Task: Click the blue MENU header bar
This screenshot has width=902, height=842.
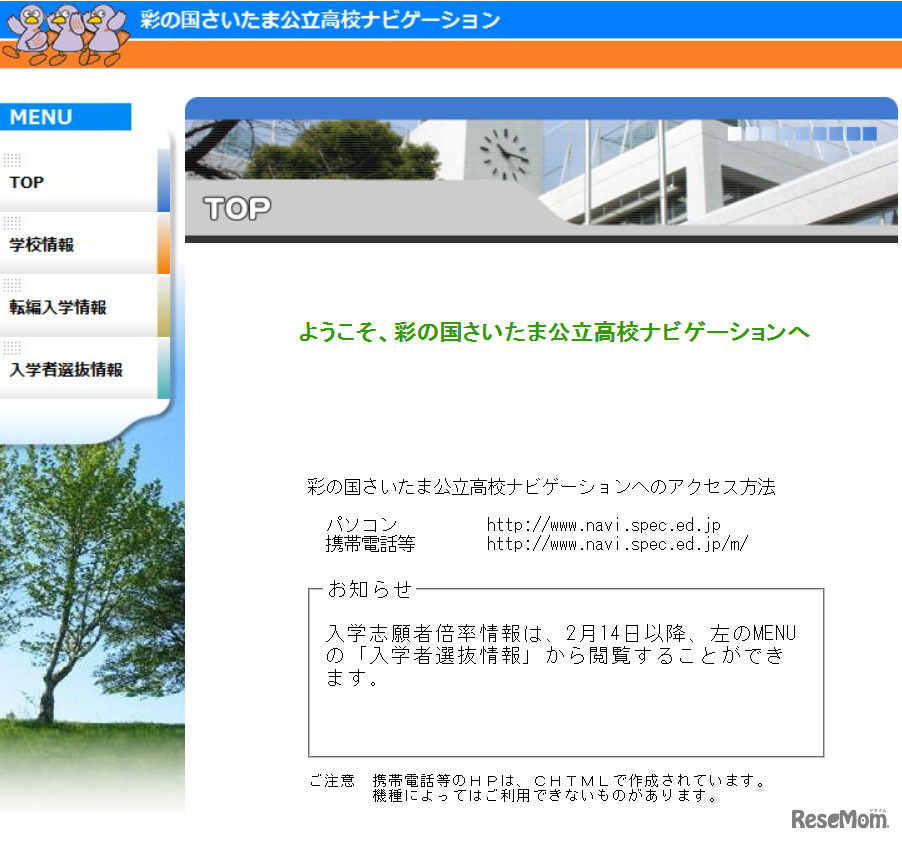Action: (x=65, y=116)
